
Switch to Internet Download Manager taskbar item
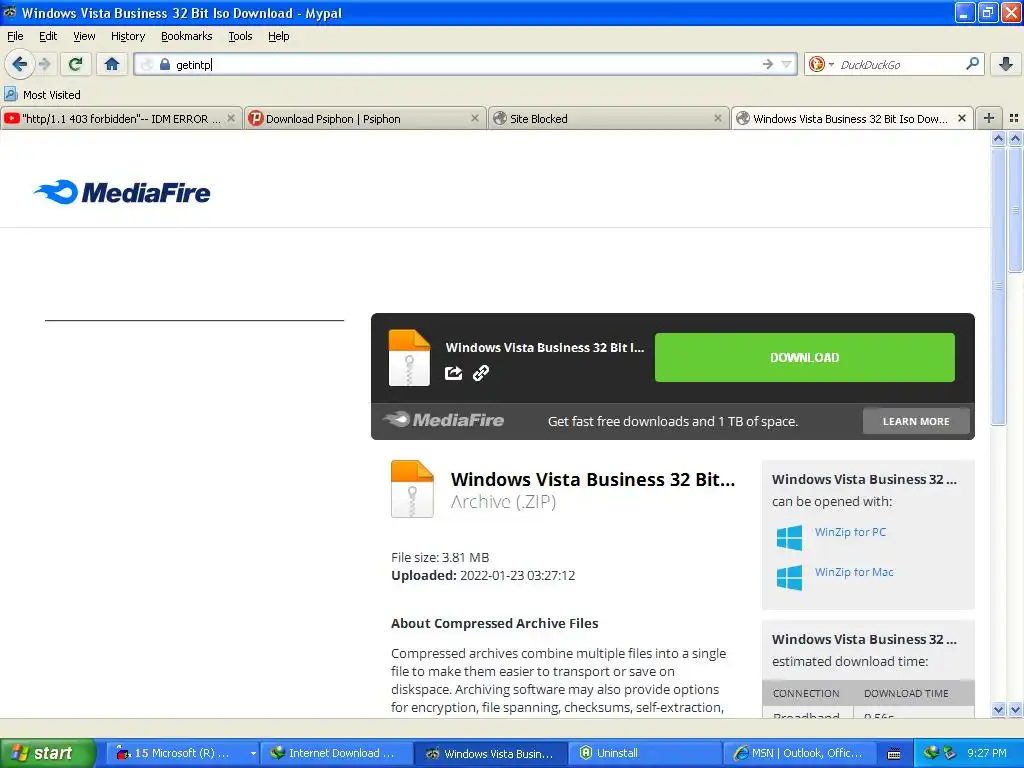coord(336,753)
